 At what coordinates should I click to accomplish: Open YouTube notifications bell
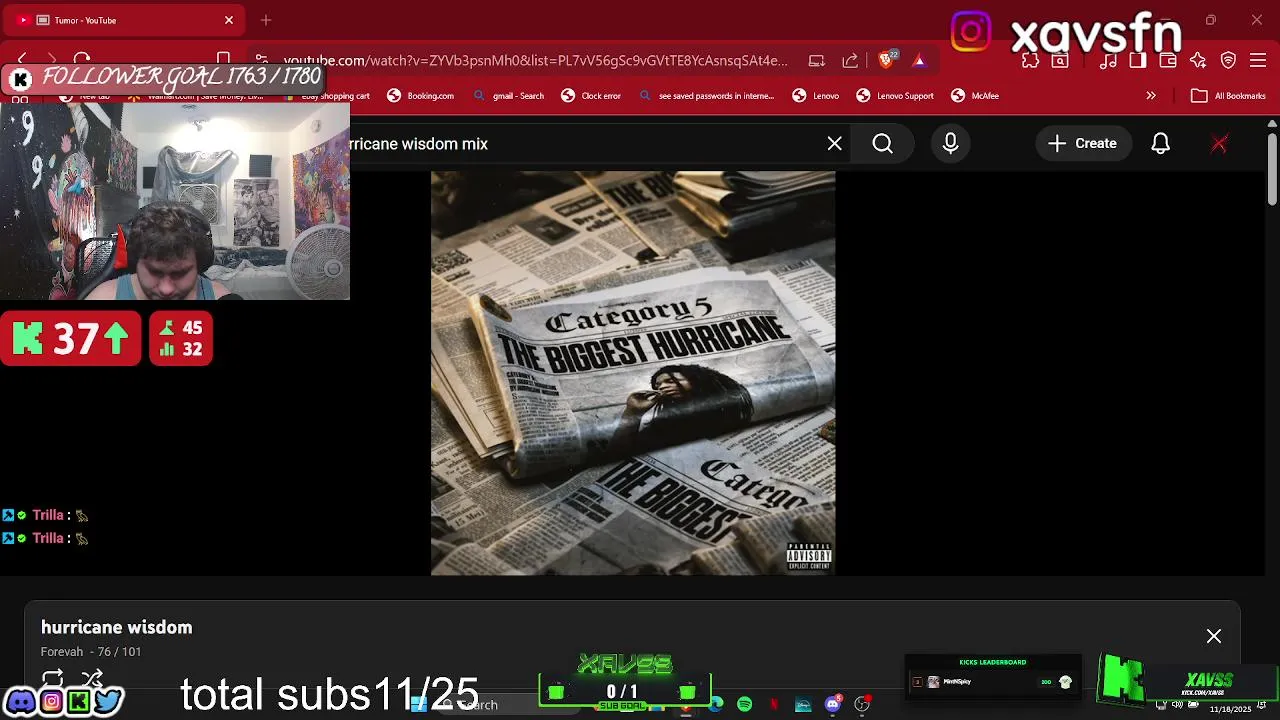tap(1161, 144)
